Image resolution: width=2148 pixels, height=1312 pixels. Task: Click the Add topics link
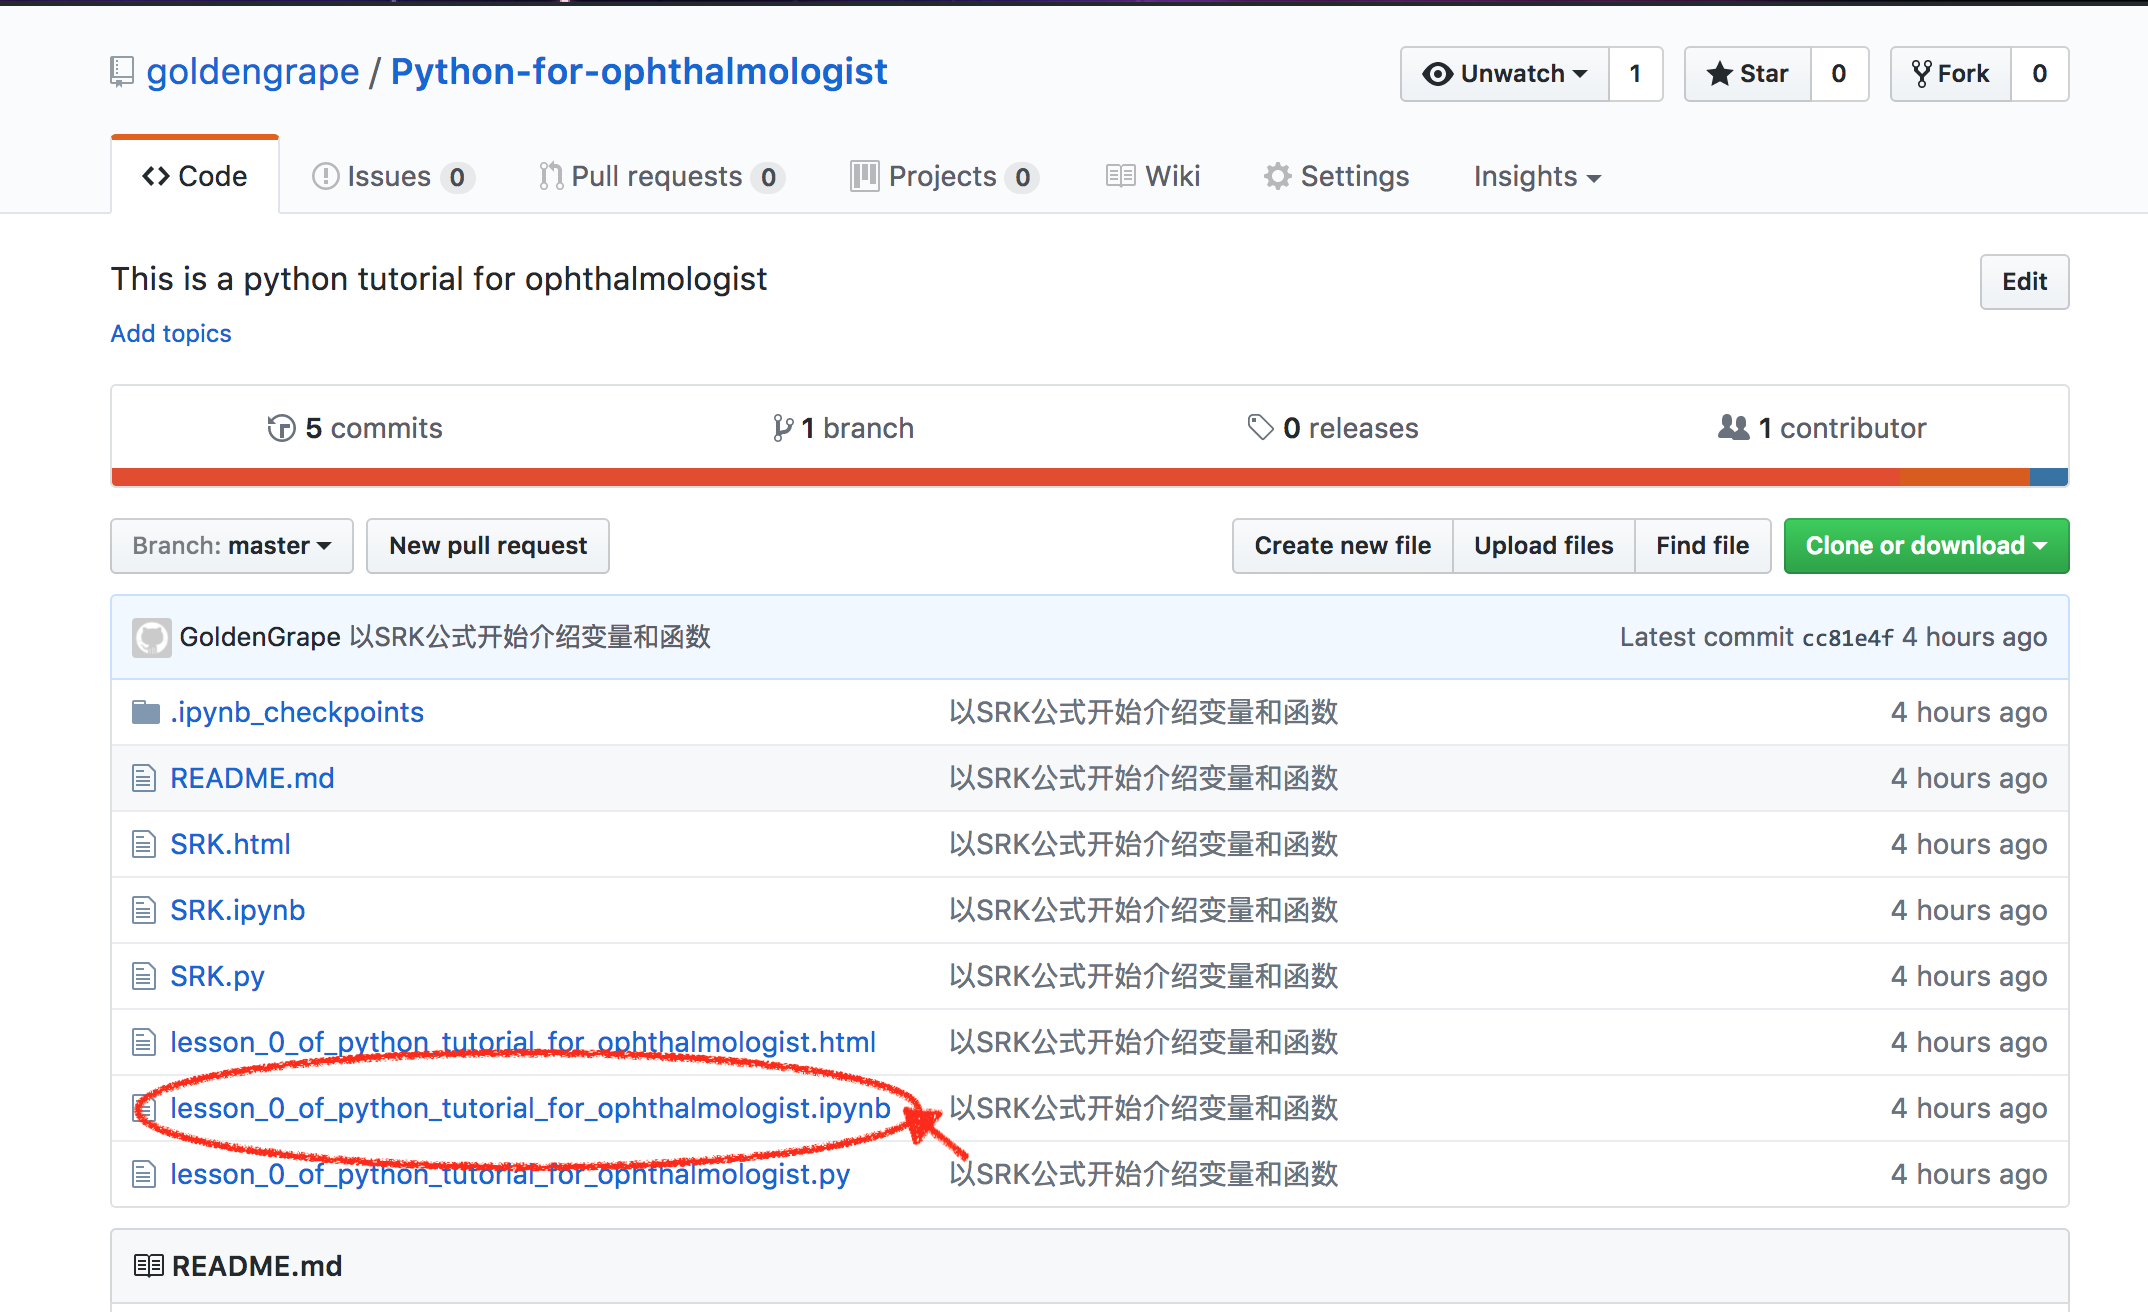point(171,334)
